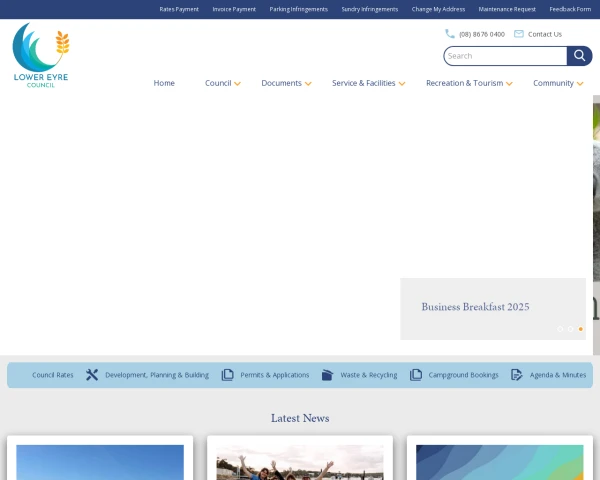This screenshot has width=600, height=480.
Task: Open the Community menu item
Action: pos(553,83)
